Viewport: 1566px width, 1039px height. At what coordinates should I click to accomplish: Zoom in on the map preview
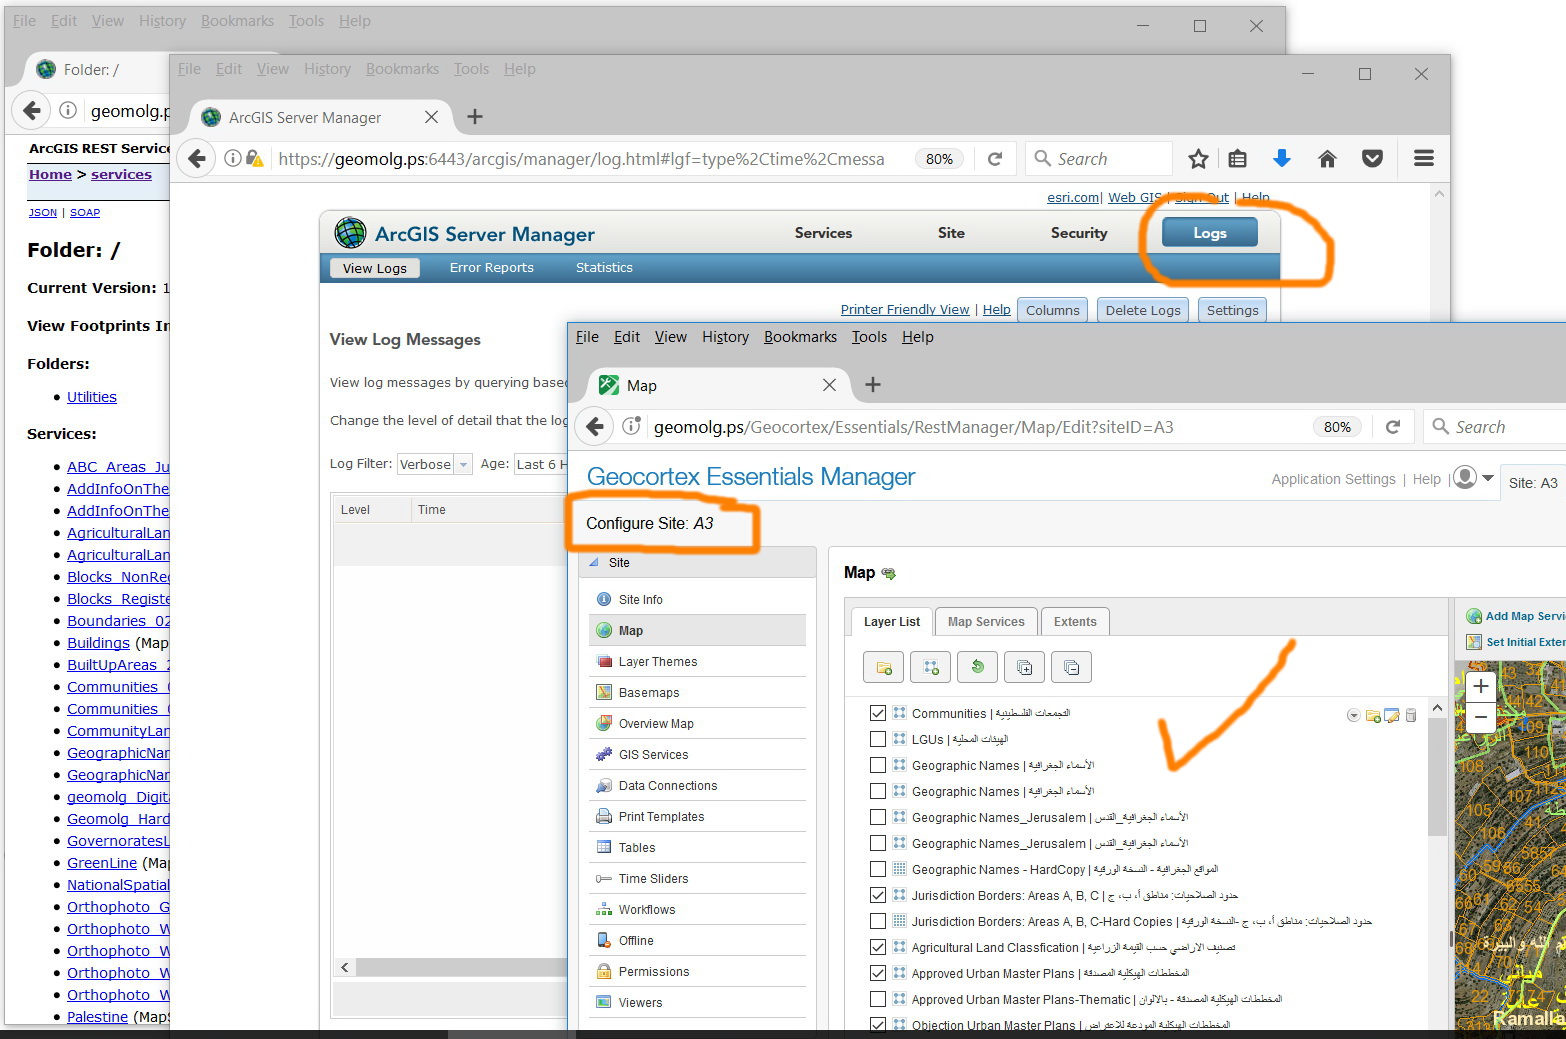point(1481,686)
